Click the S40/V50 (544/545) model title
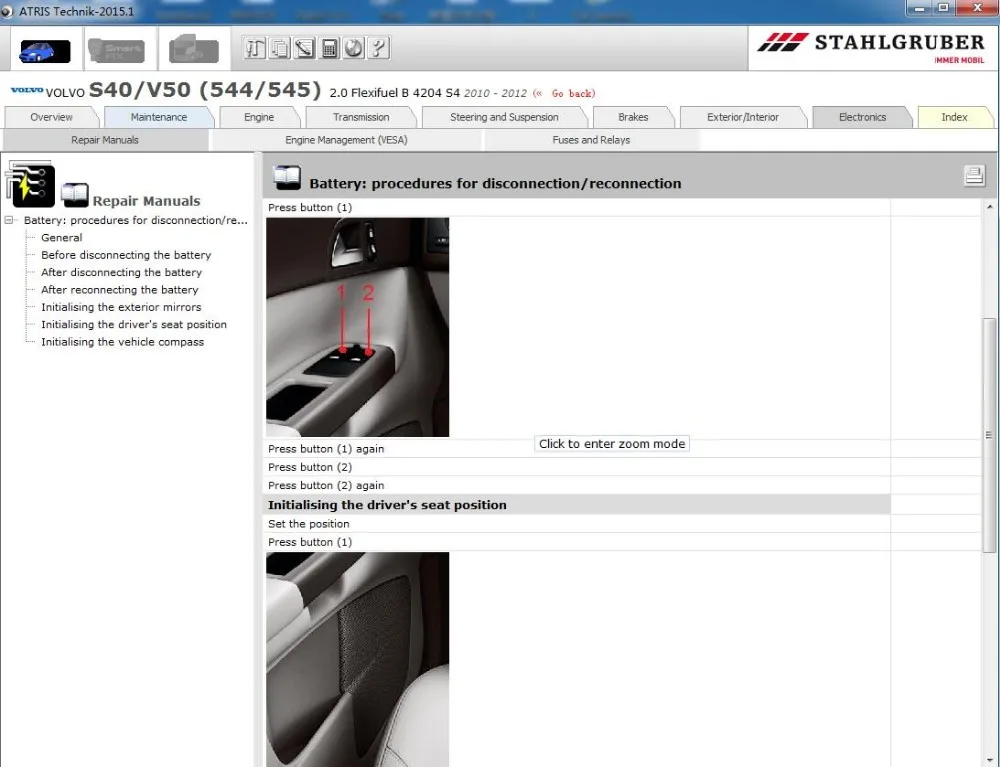The height and width of the screenshot is (767, 1000). (205, 90)
